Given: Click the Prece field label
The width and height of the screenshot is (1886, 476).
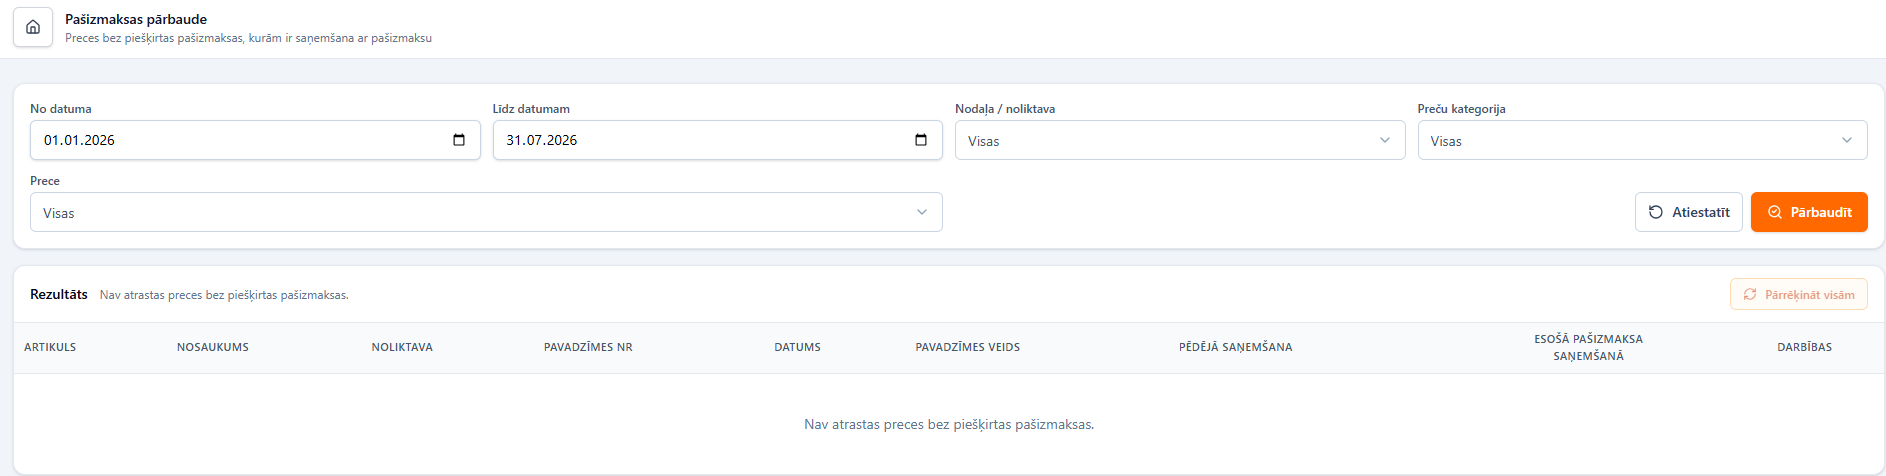Looking at the screenshot, I should click(x=45, y=181).
